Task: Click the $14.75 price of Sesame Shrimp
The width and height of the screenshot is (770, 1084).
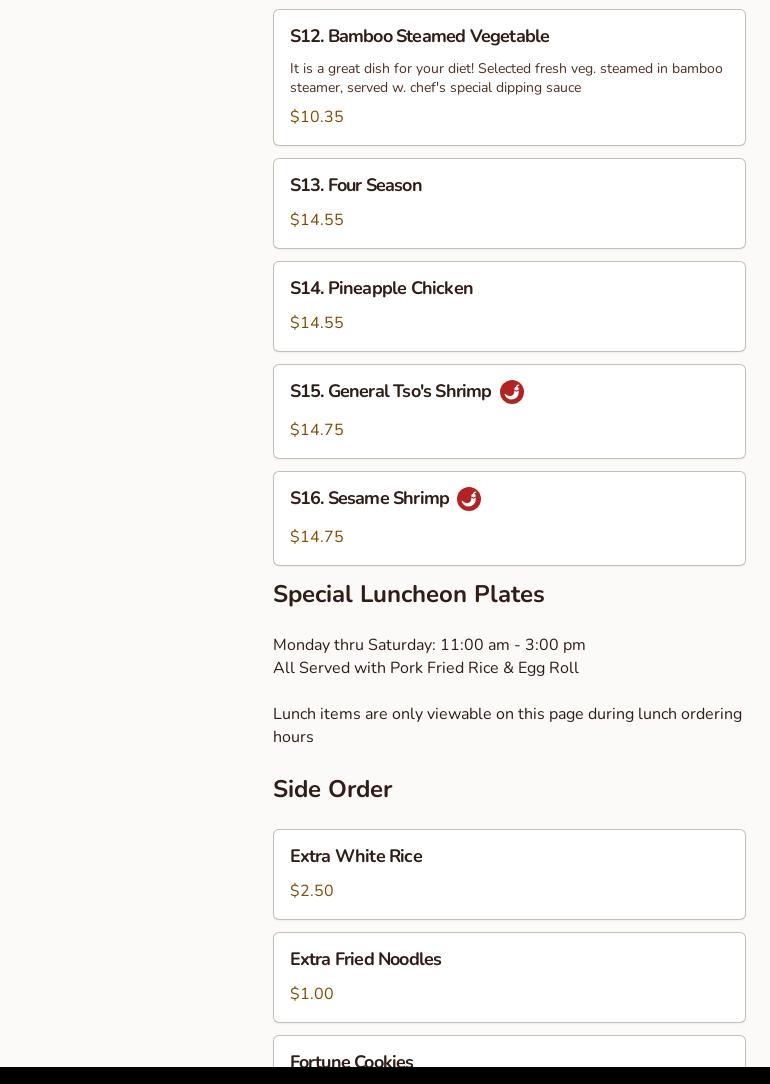Action: click(317, 537)
